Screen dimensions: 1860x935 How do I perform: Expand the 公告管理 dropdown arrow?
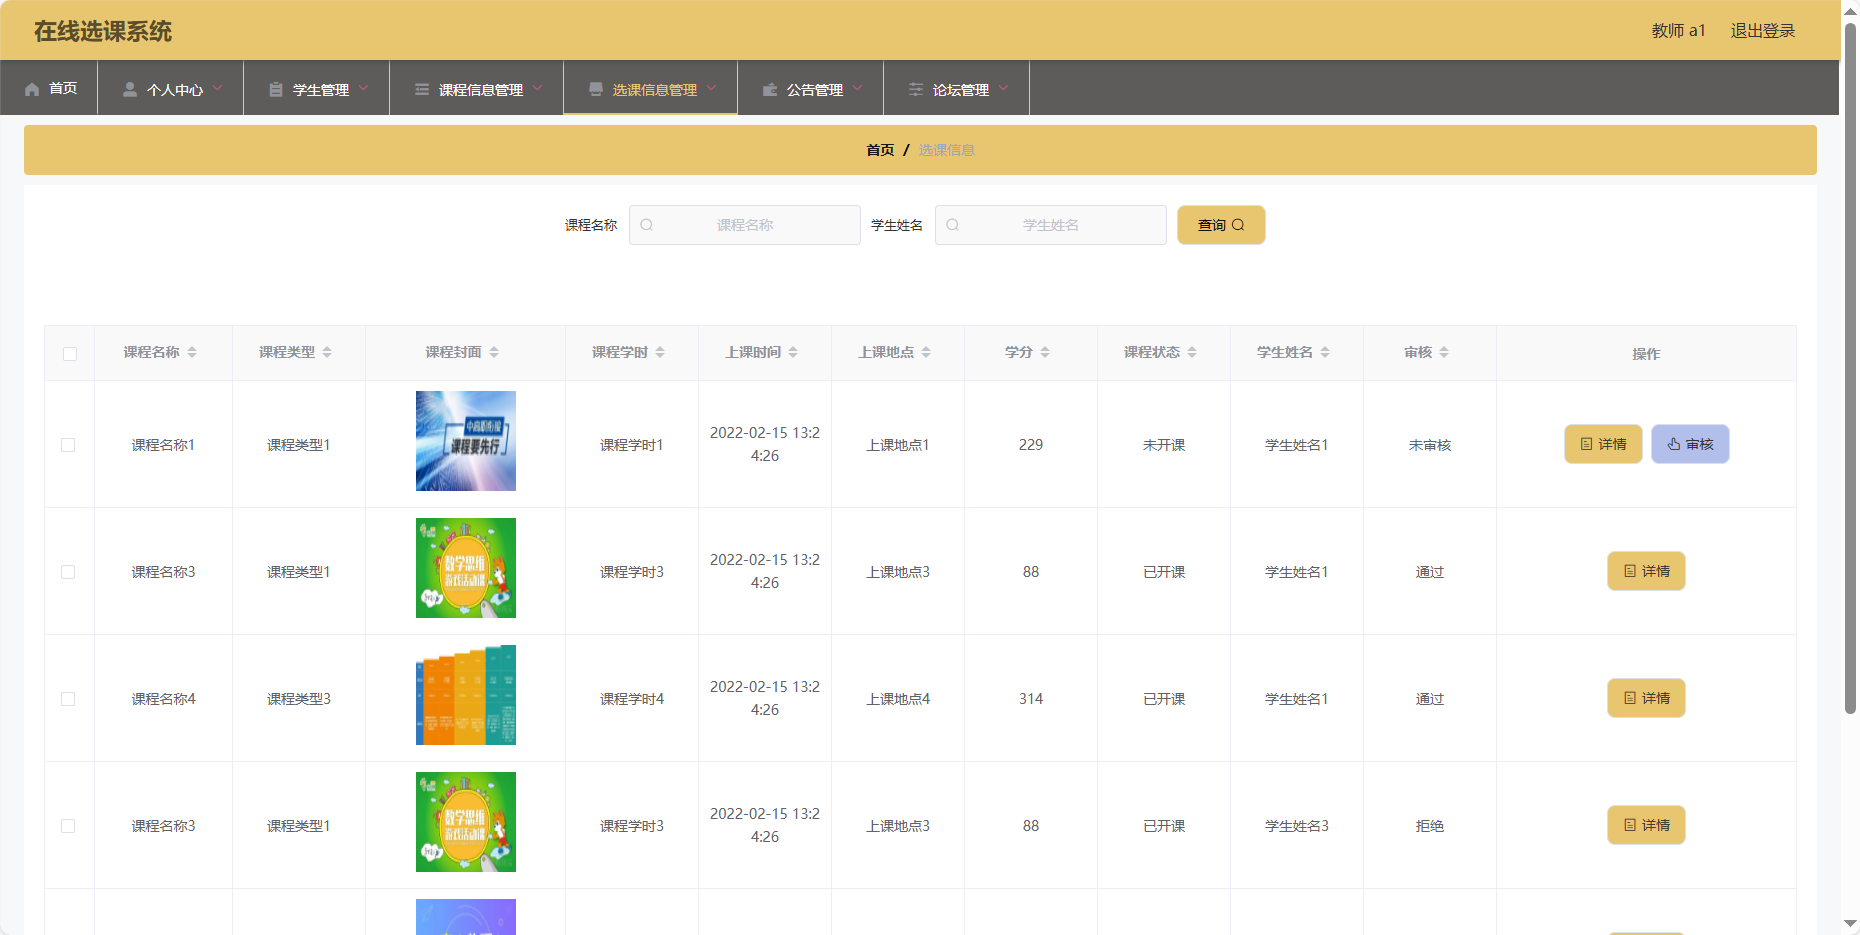[x=857, y=88]
